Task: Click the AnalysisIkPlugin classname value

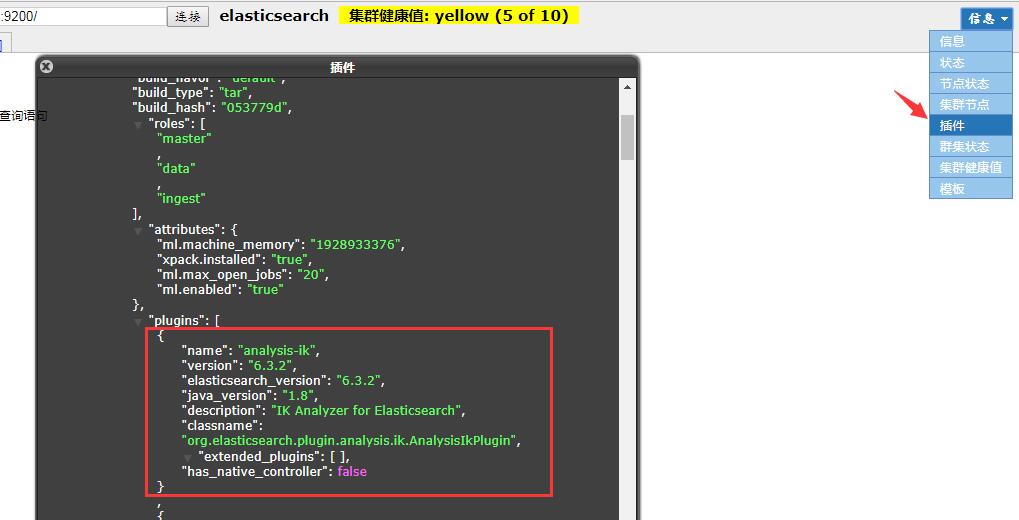Action: 350,441
